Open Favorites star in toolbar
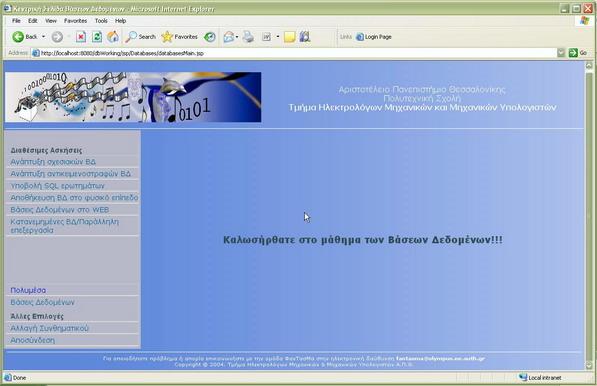The image size is (597, 386). 167,37
